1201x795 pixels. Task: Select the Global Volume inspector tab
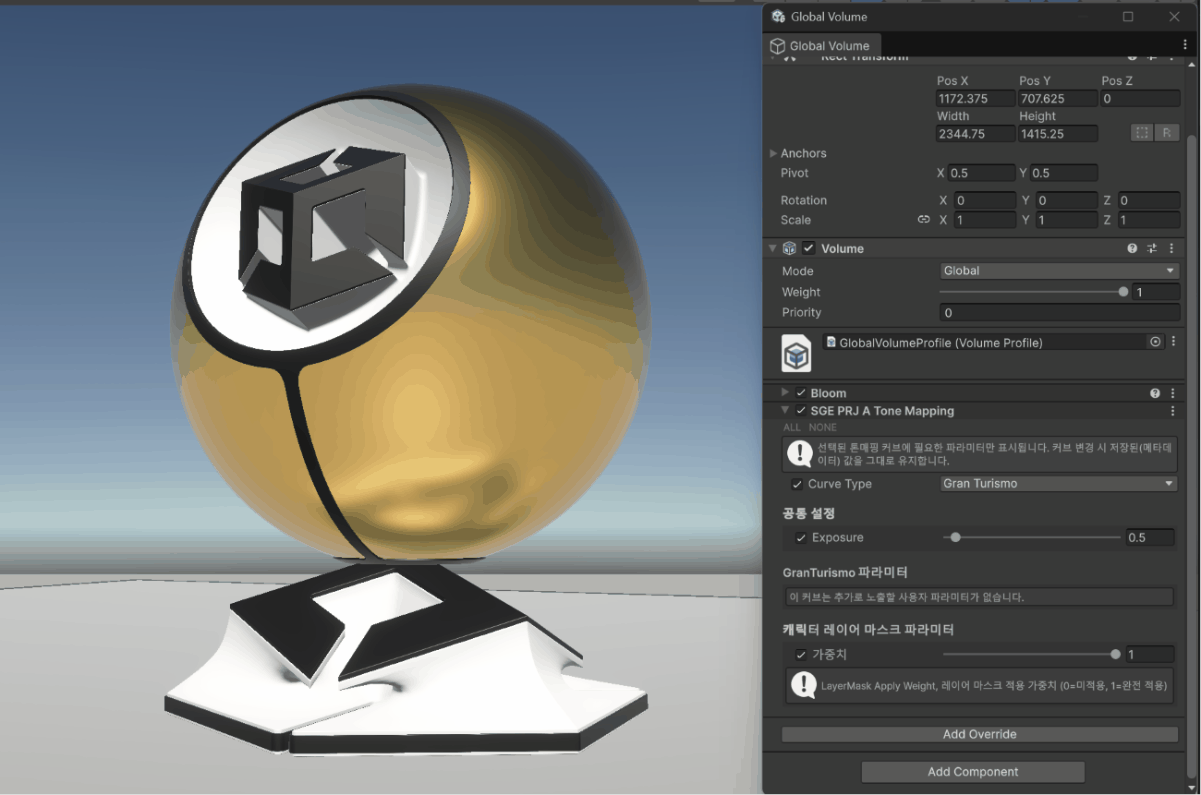tap(822, 45)
